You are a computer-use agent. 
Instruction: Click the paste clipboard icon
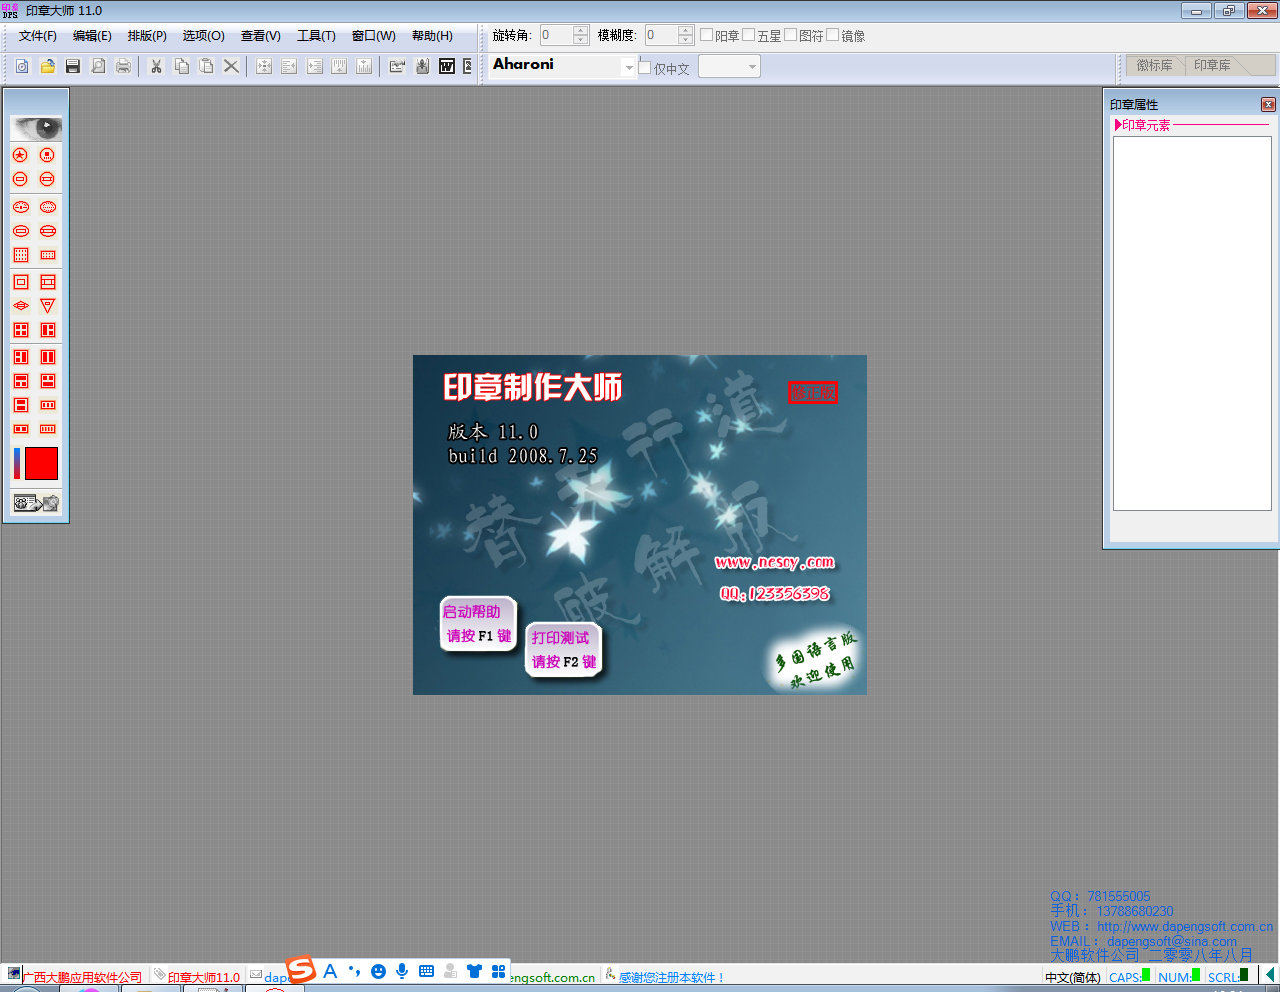coord(206,66)
